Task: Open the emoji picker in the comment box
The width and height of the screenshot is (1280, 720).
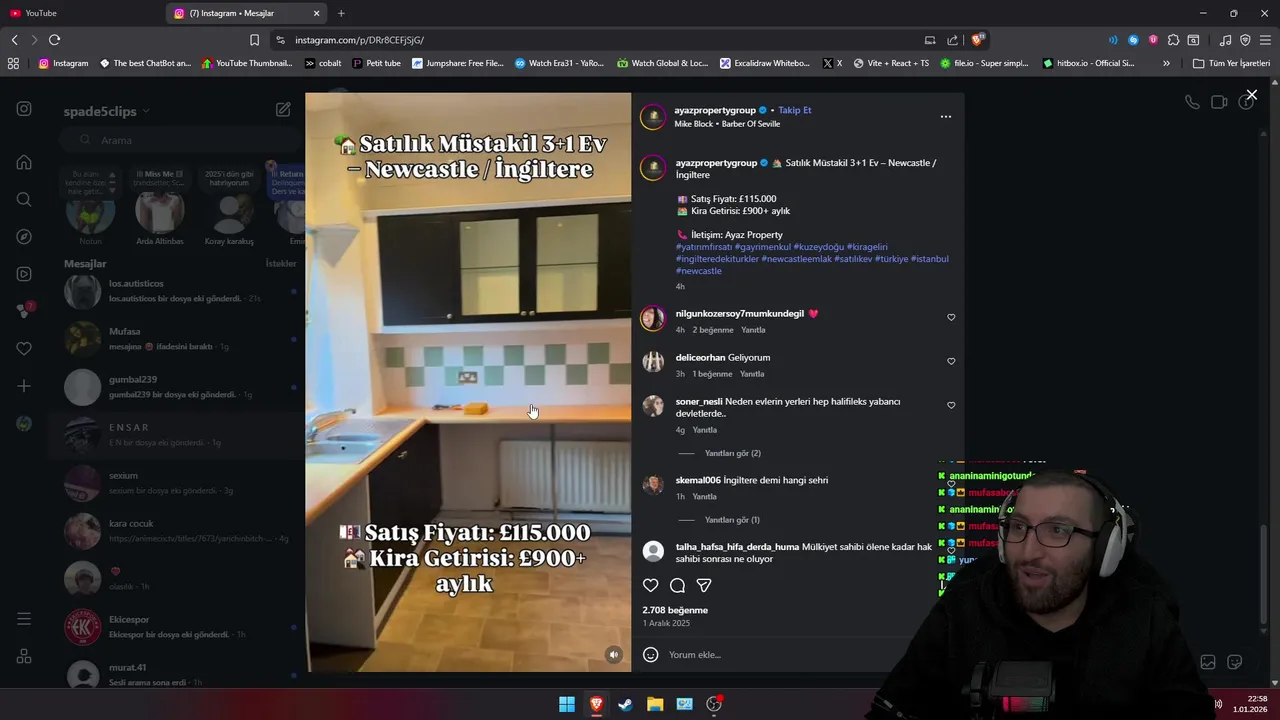Action: click(651, 654)
